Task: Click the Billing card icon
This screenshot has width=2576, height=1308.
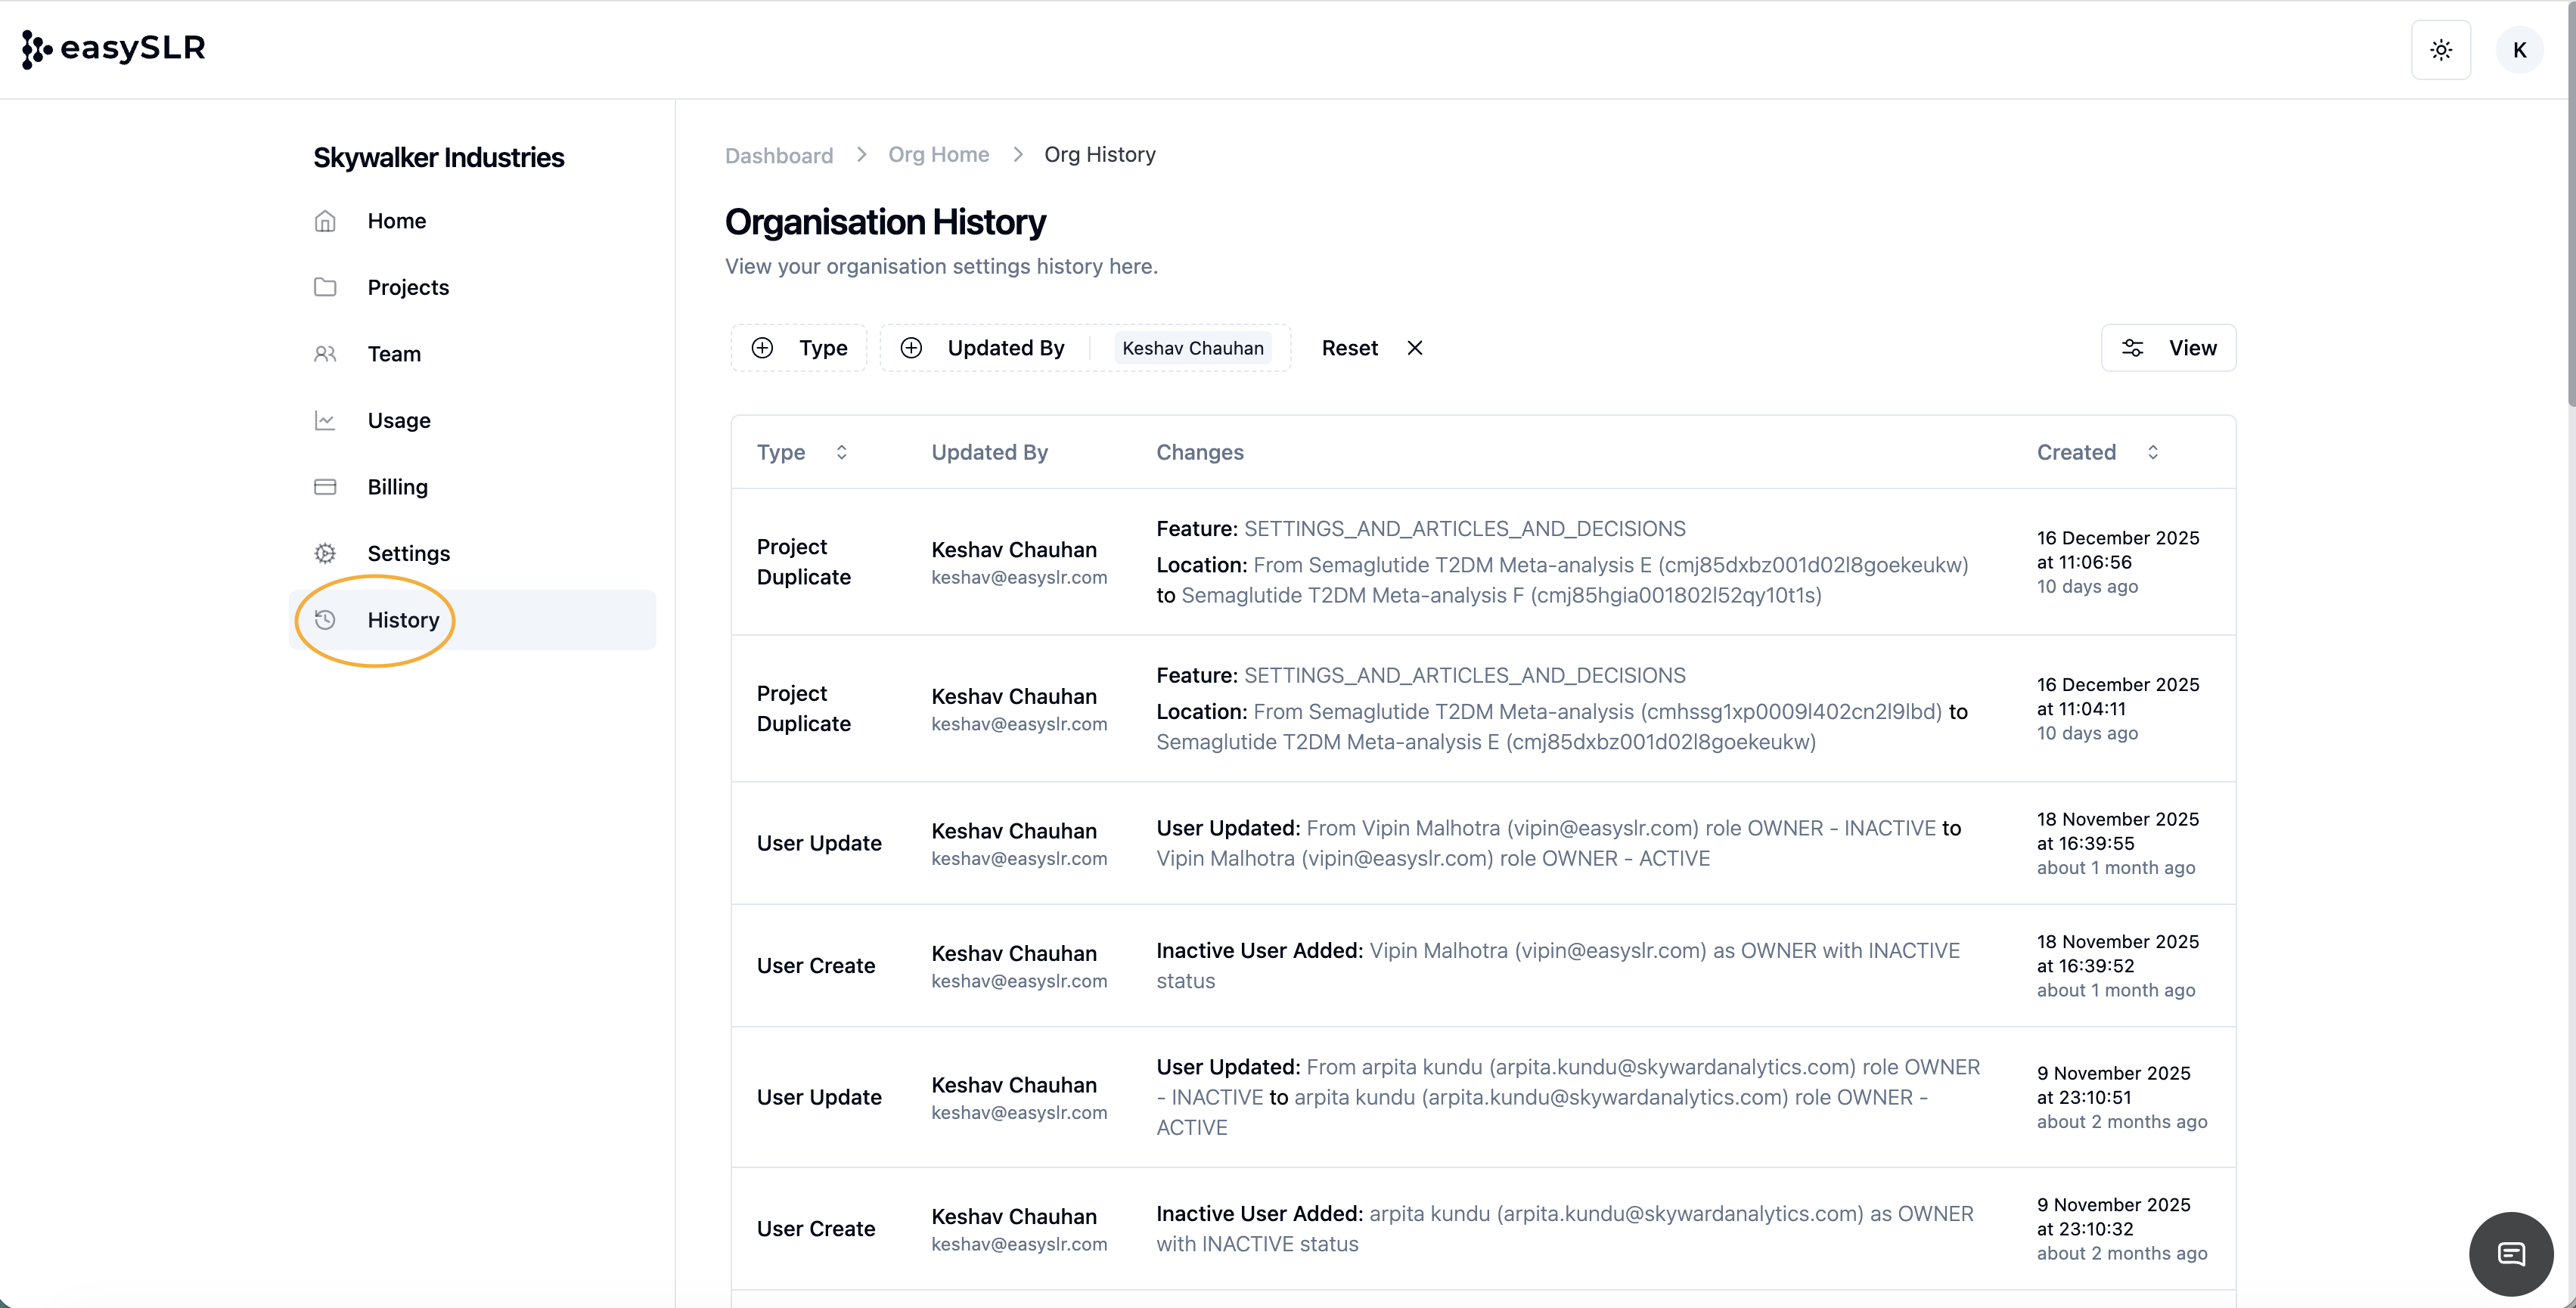Action: [325, 487]
